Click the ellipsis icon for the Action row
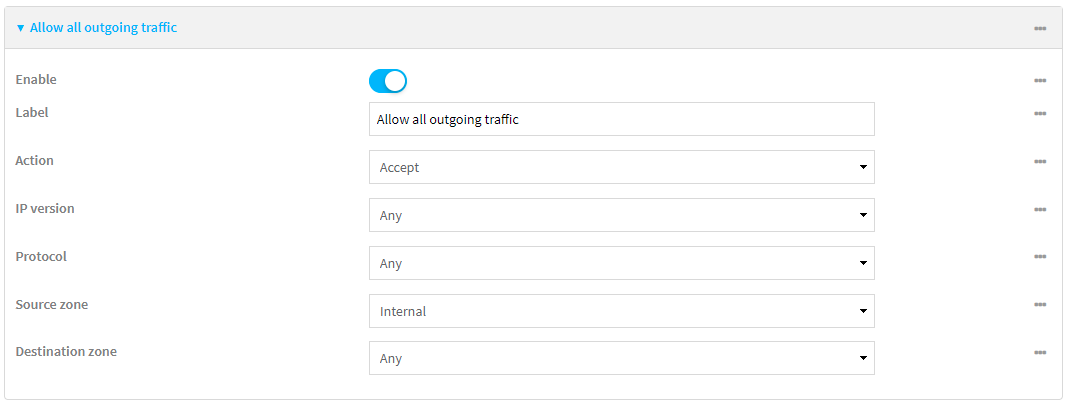The height and width of the screenshot is (402, 1067). 1040,161
